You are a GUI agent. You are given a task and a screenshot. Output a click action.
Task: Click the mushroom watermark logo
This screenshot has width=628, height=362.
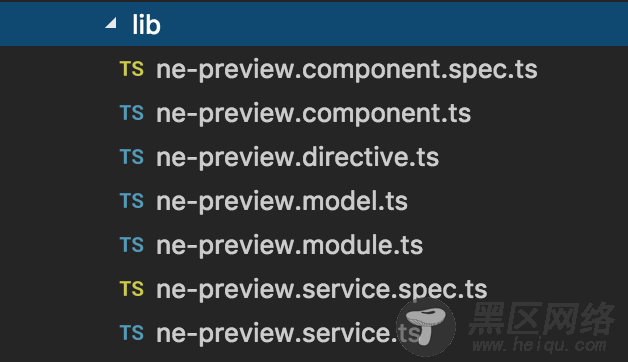pyautogui.click(x=426, y=327)
